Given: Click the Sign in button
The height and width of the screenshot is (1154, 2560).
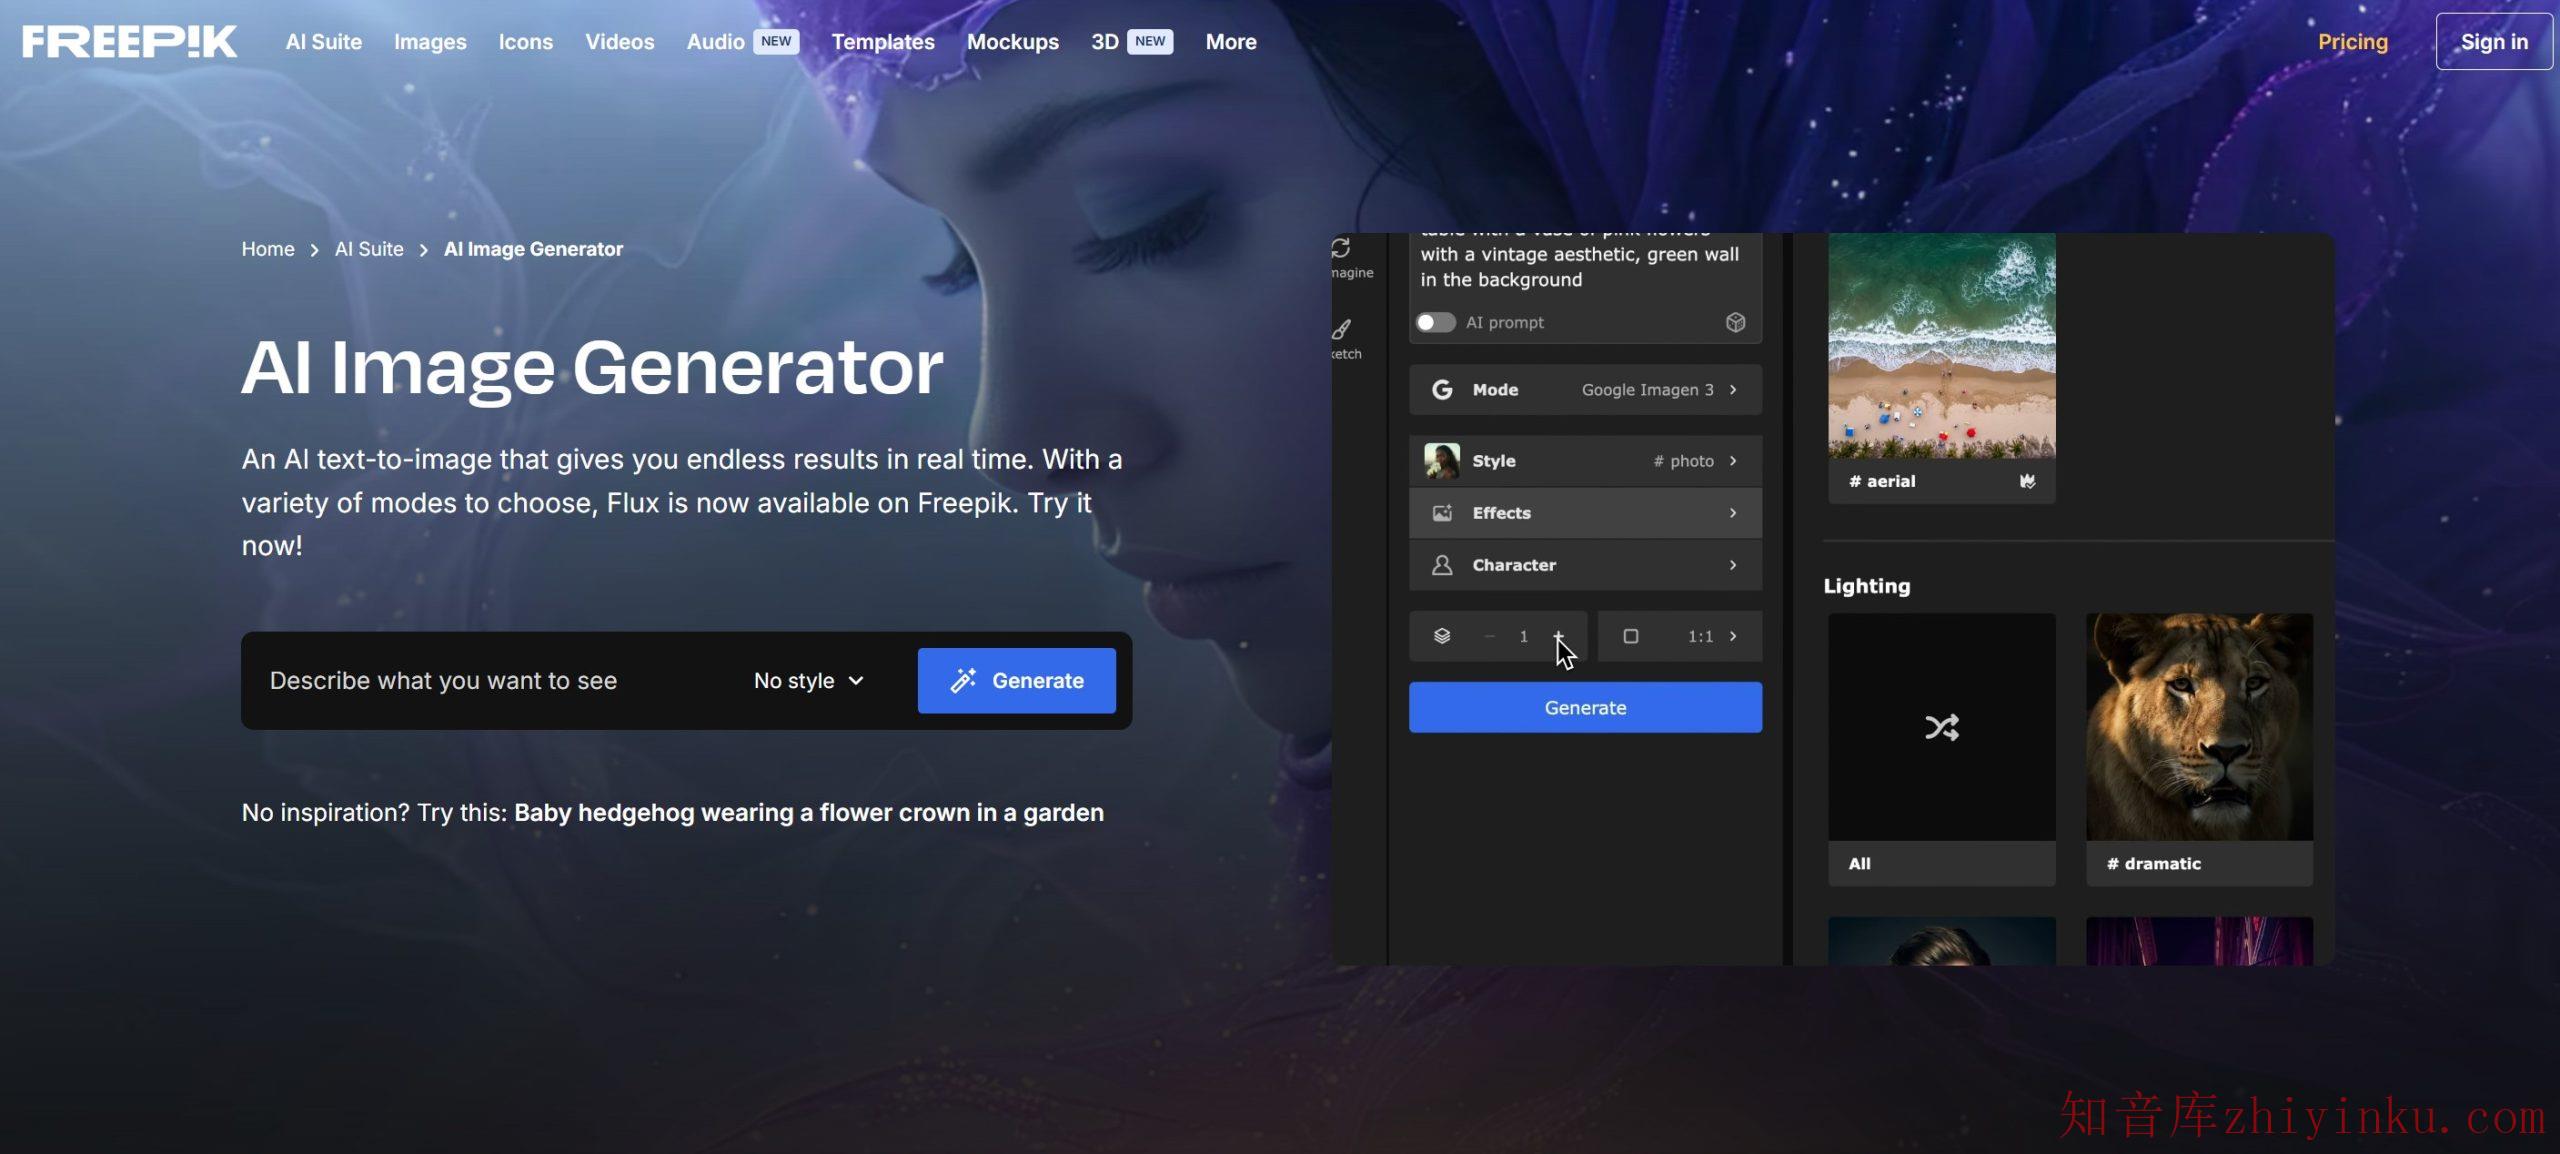Looking at the screenshot, I should click(x=2494, y=41).
